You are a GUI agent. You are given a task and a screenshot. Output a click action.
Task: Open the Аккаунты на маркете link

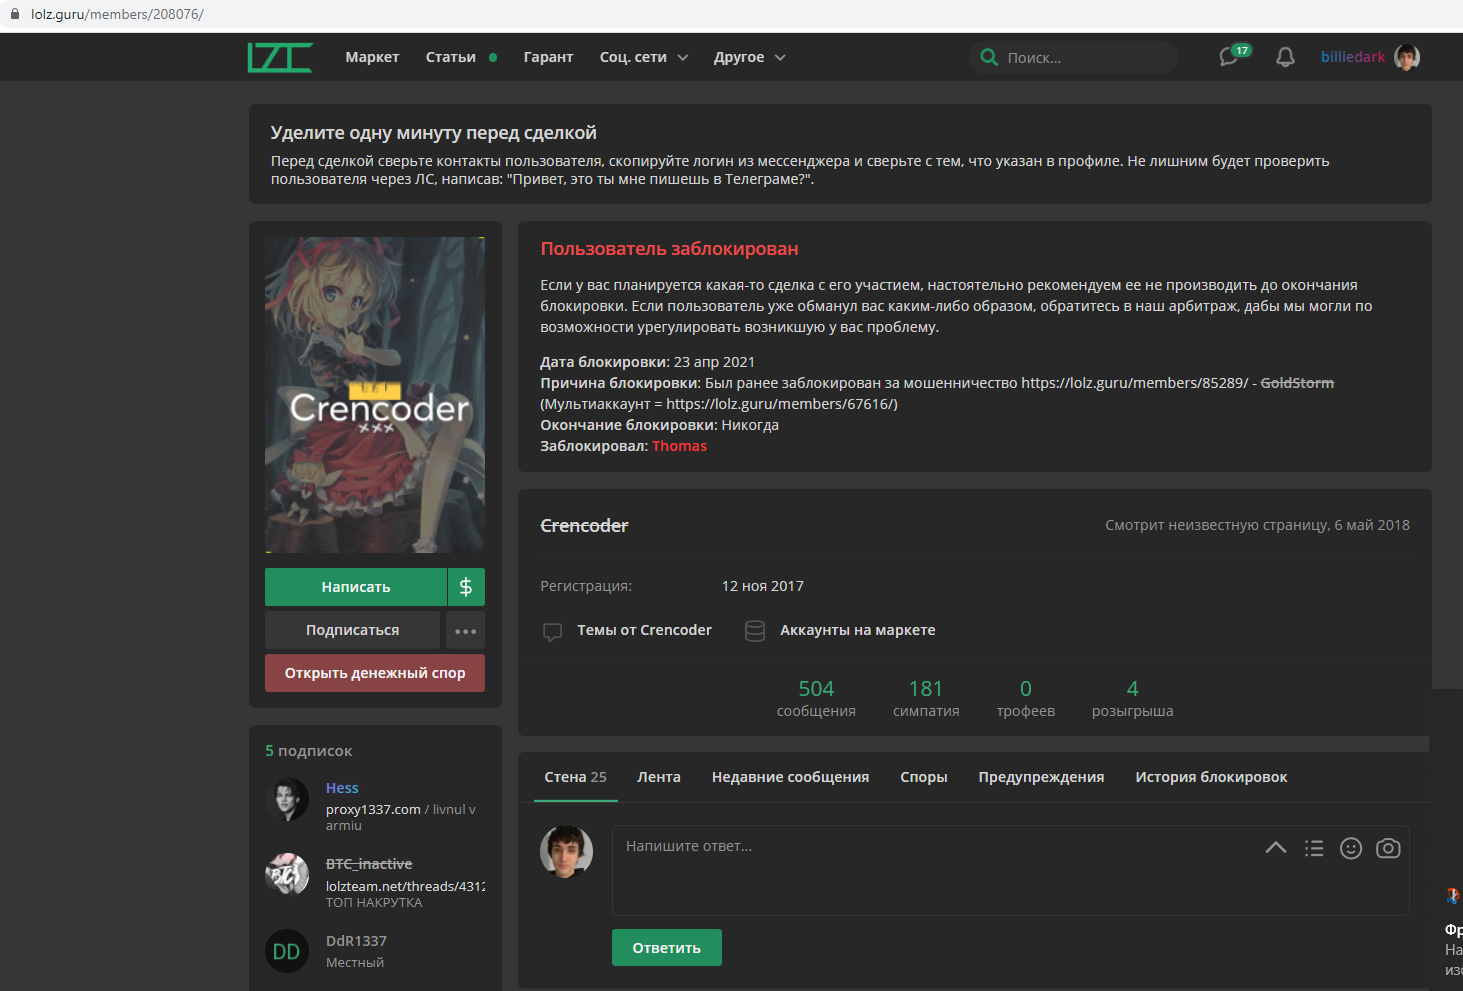(x=858, y=630)
